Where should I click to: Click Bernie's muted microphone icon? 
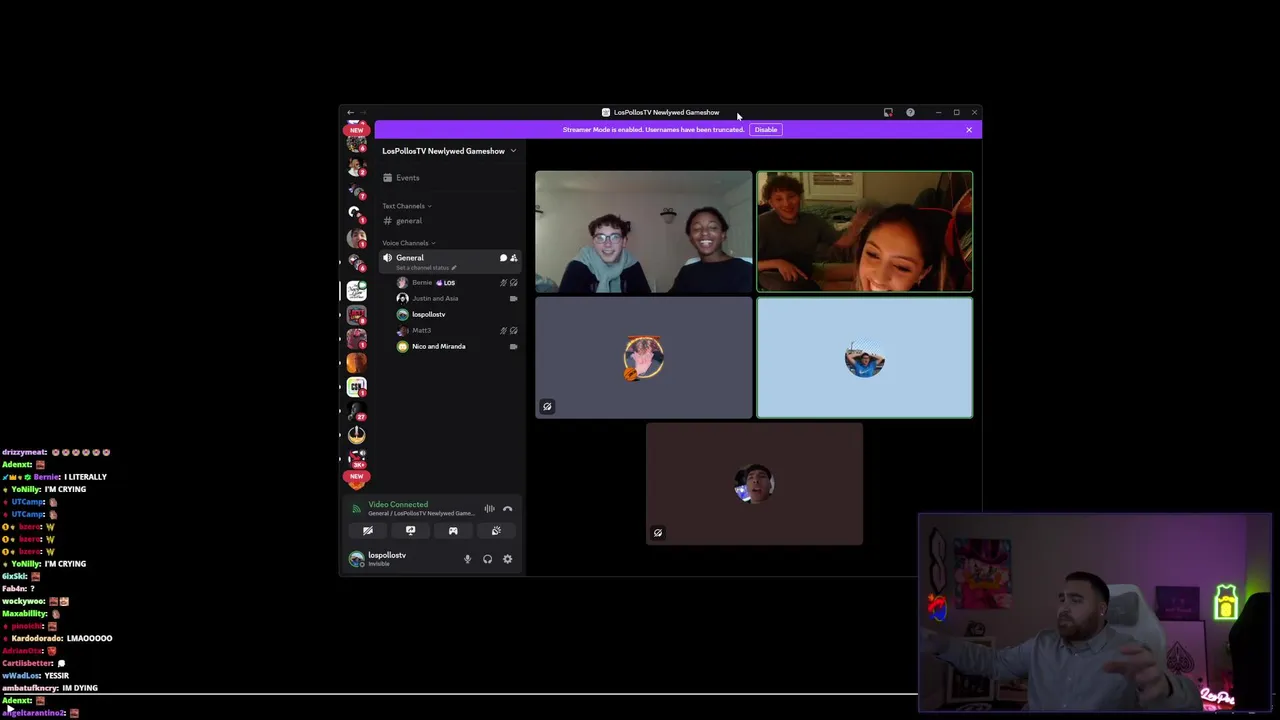pos(503,283)
